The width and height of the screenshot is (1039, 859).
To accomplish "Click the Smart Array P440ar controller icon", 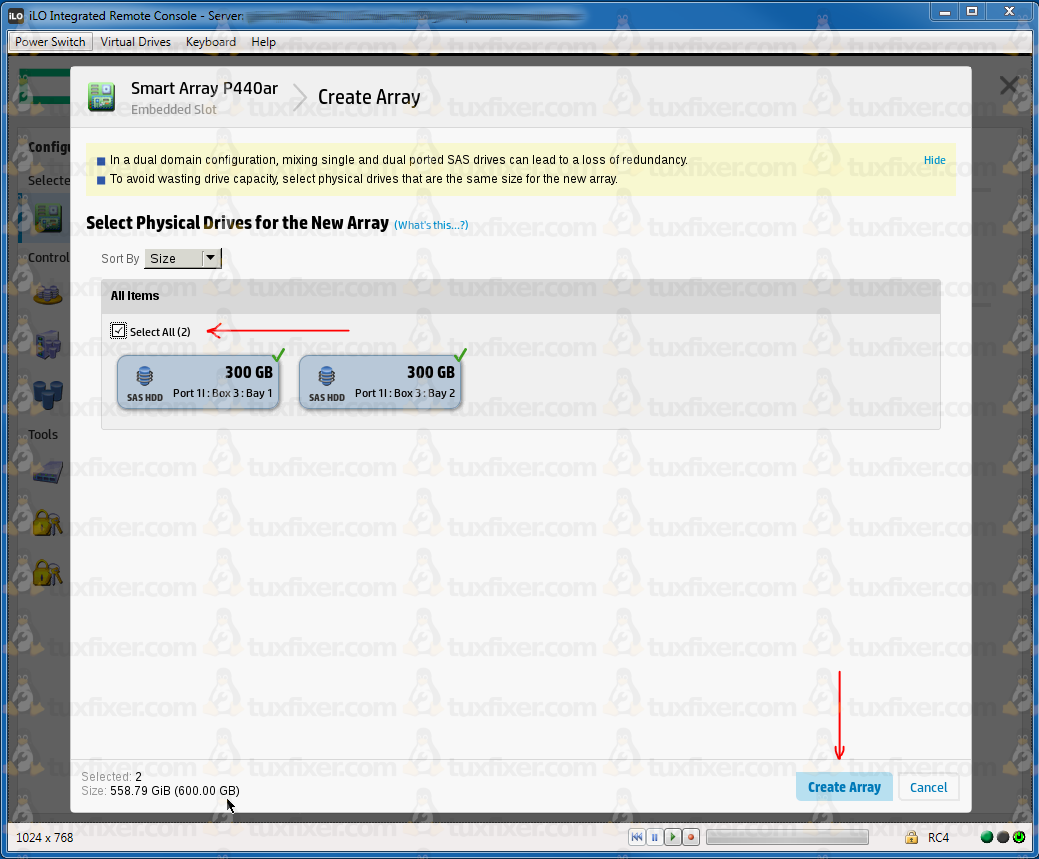I will (x=102, y=97).
